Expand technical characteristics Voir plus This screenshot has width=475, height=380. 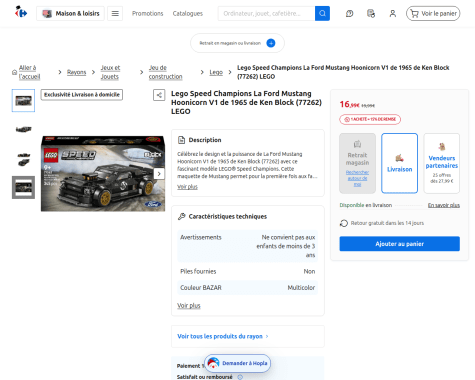coord(189,305)
